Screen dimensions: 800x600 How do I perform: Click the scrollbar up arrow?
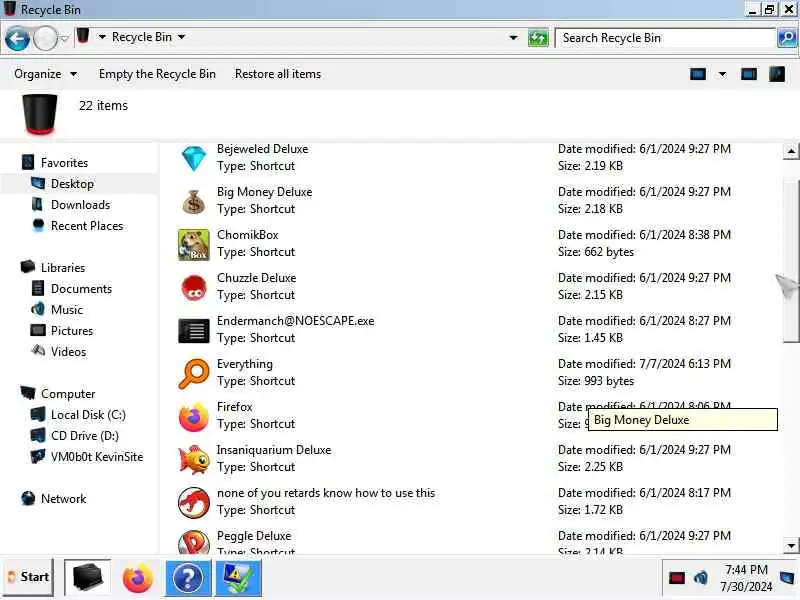(791, 151)
